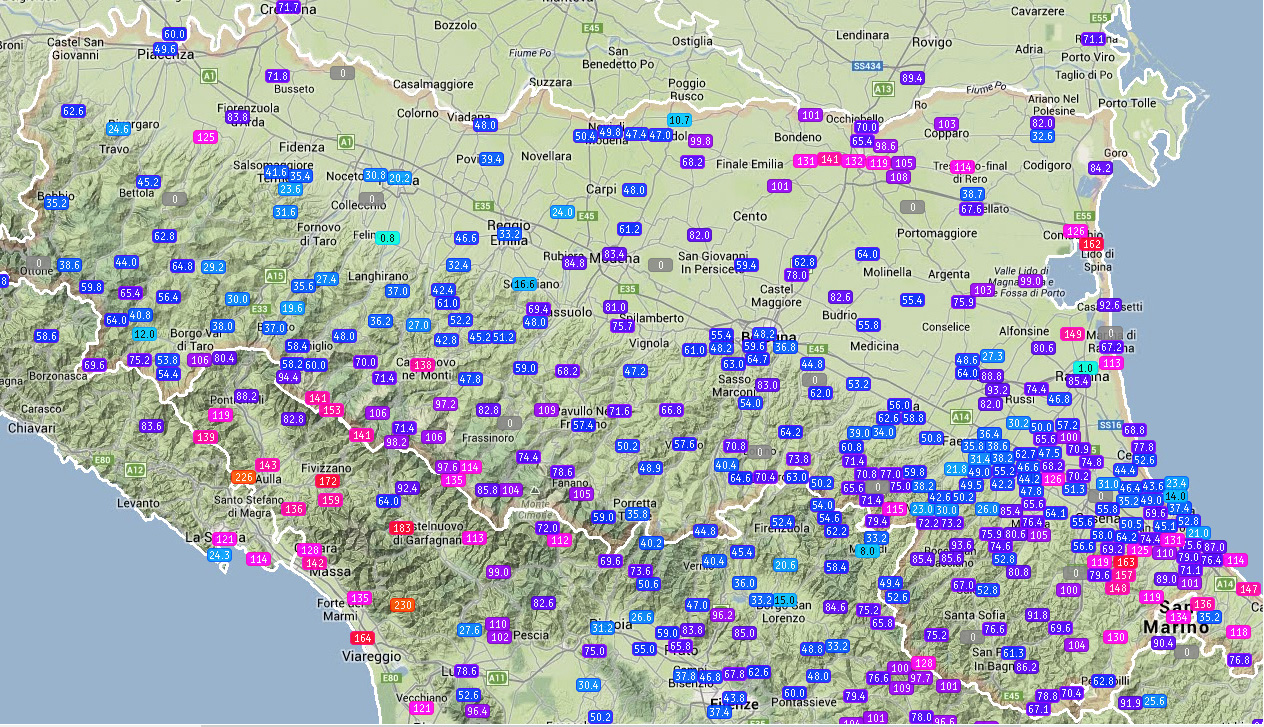Click the Bondeno town label
Image resolution: width=1264 pixels, height=727 pixels.
(797, 137)
